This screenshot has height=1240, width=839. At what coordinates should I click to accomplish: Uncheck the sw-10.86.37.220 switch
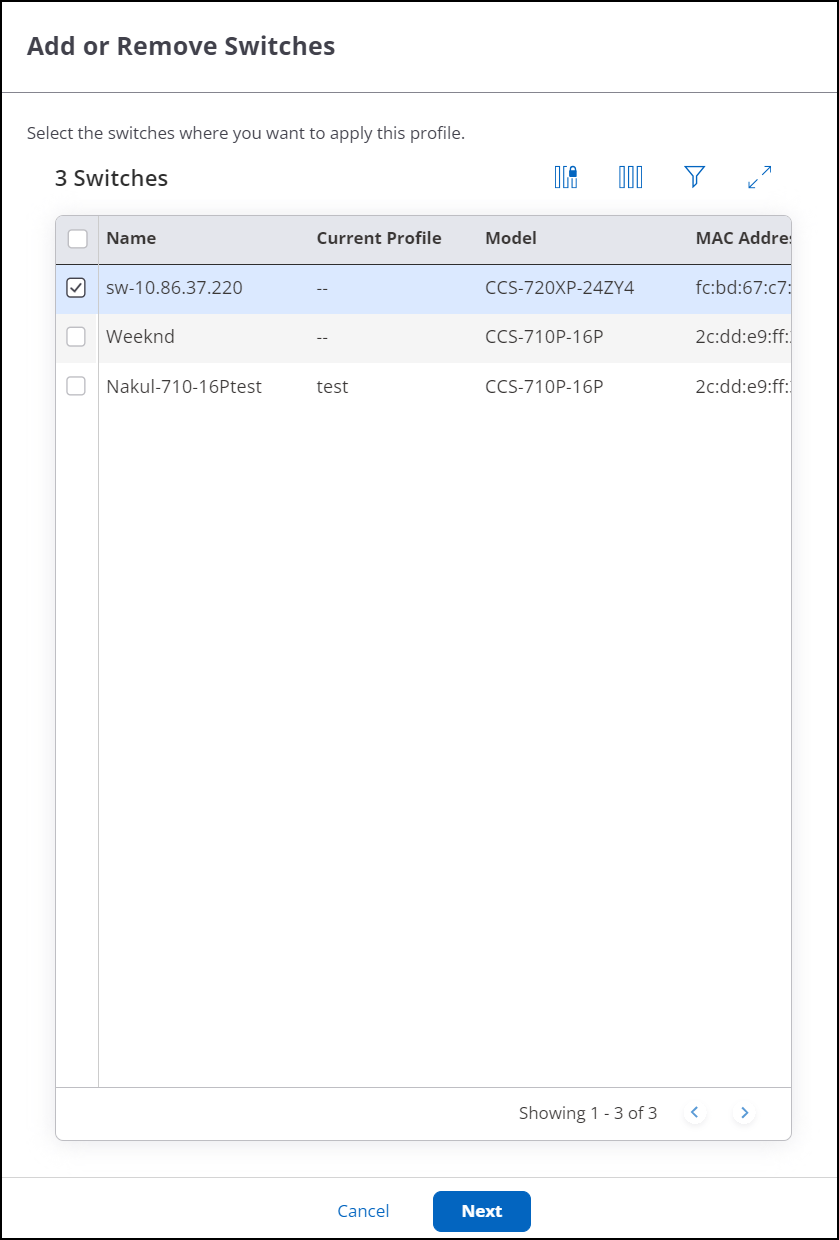pos(76,287)
